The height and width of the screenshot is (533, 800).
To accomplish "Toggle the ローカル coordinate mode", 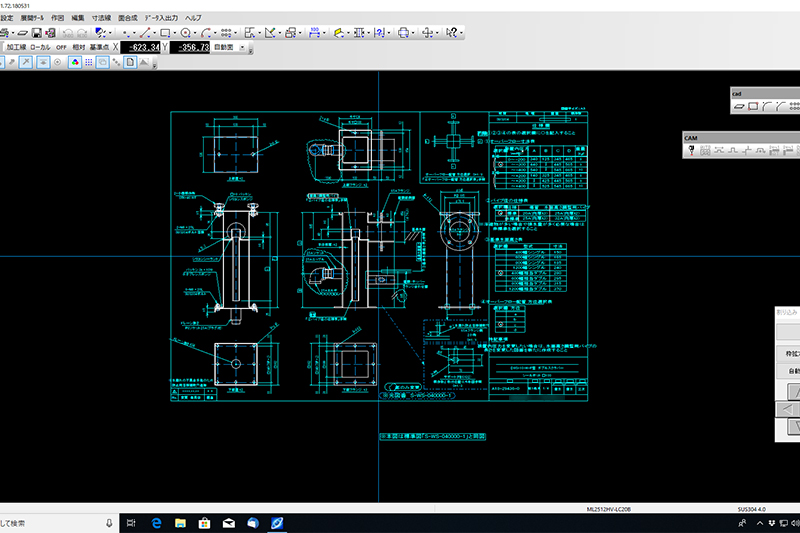I will pos(40,47).
